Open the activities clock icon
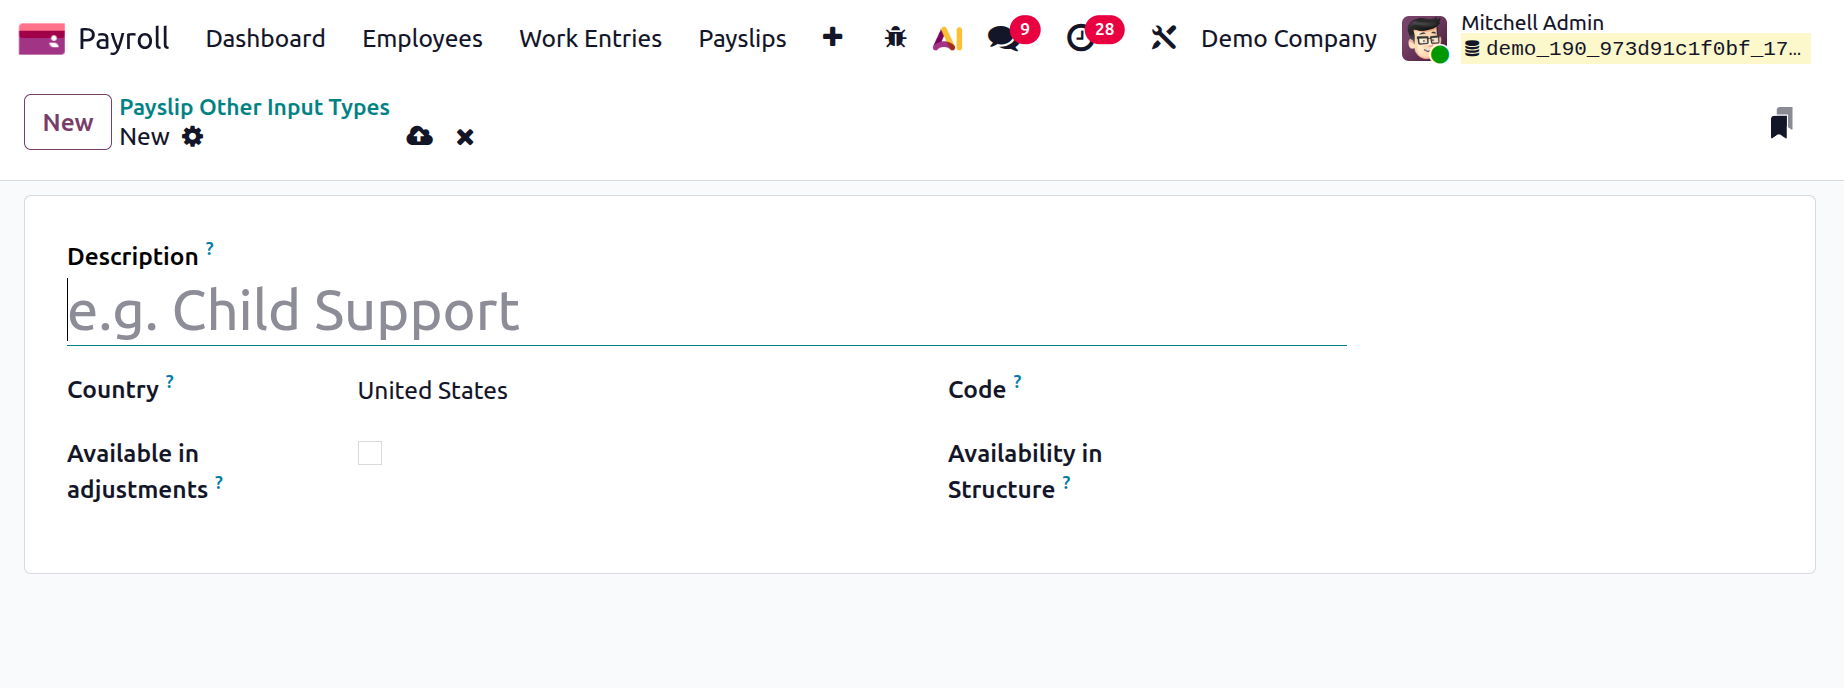The image size is (1844, 688). click(x=1081, y=38)
